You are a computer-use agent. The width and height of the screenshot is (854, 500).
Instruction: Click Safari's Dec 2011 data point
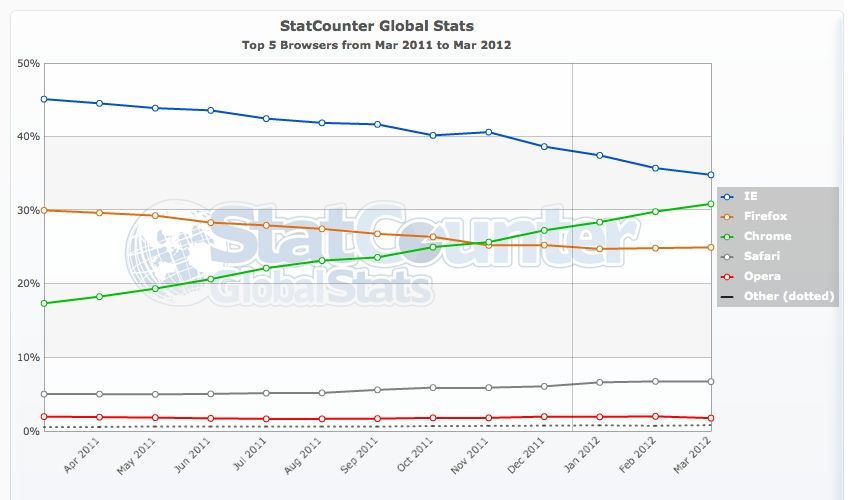[543, 386]
